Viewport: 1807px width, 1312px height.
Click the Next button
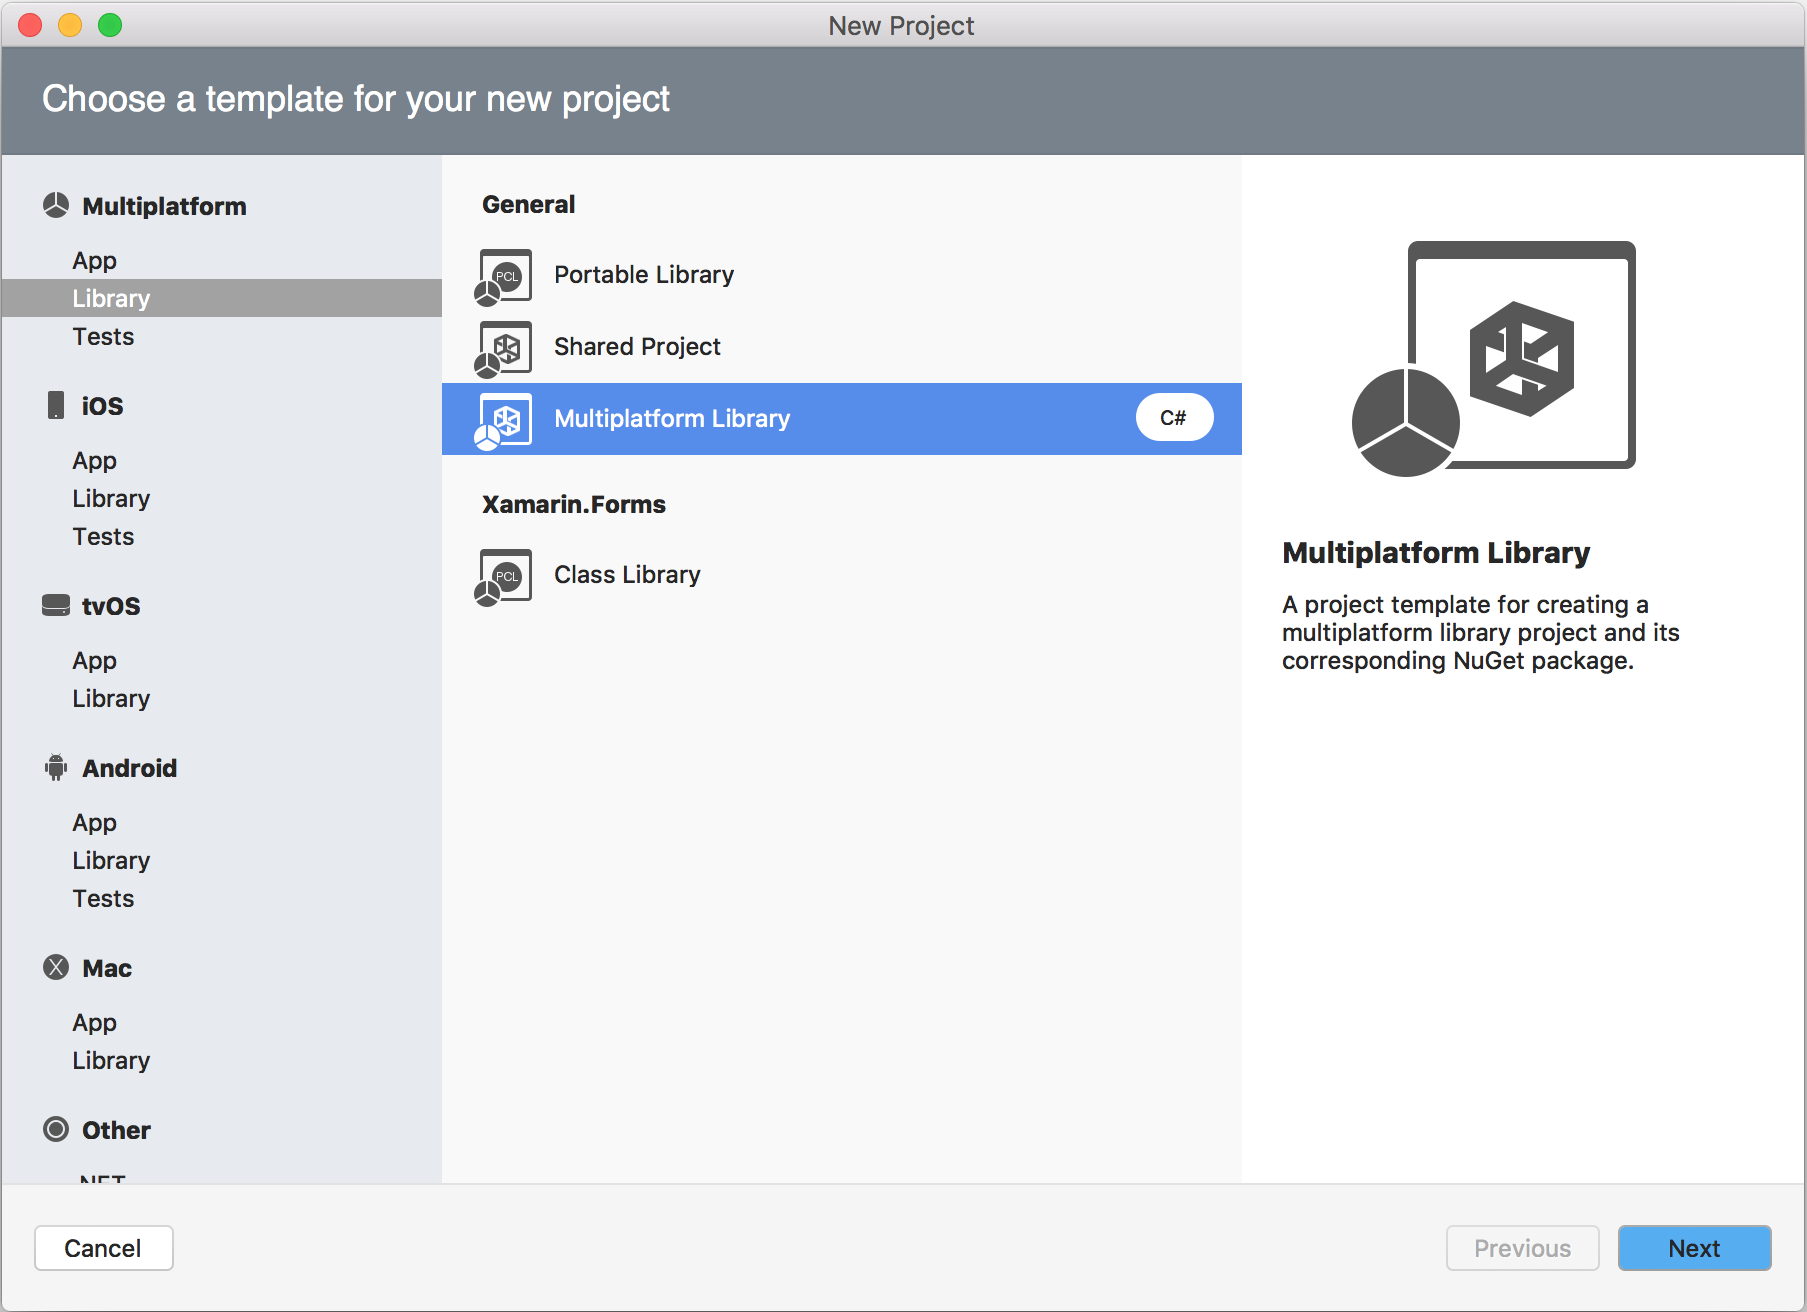point(1694,1248)
